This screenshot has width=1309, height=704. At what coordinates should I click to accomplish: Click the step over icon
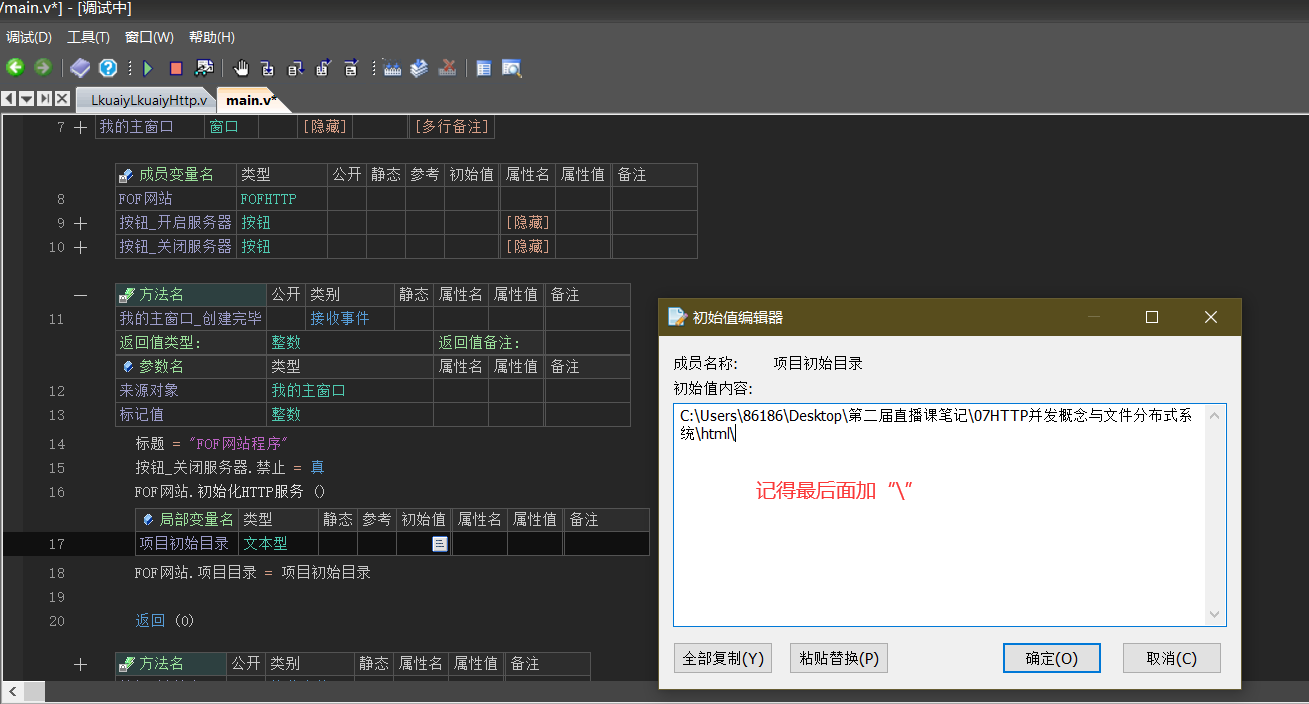pyautogui.click(x=295, y=68)
